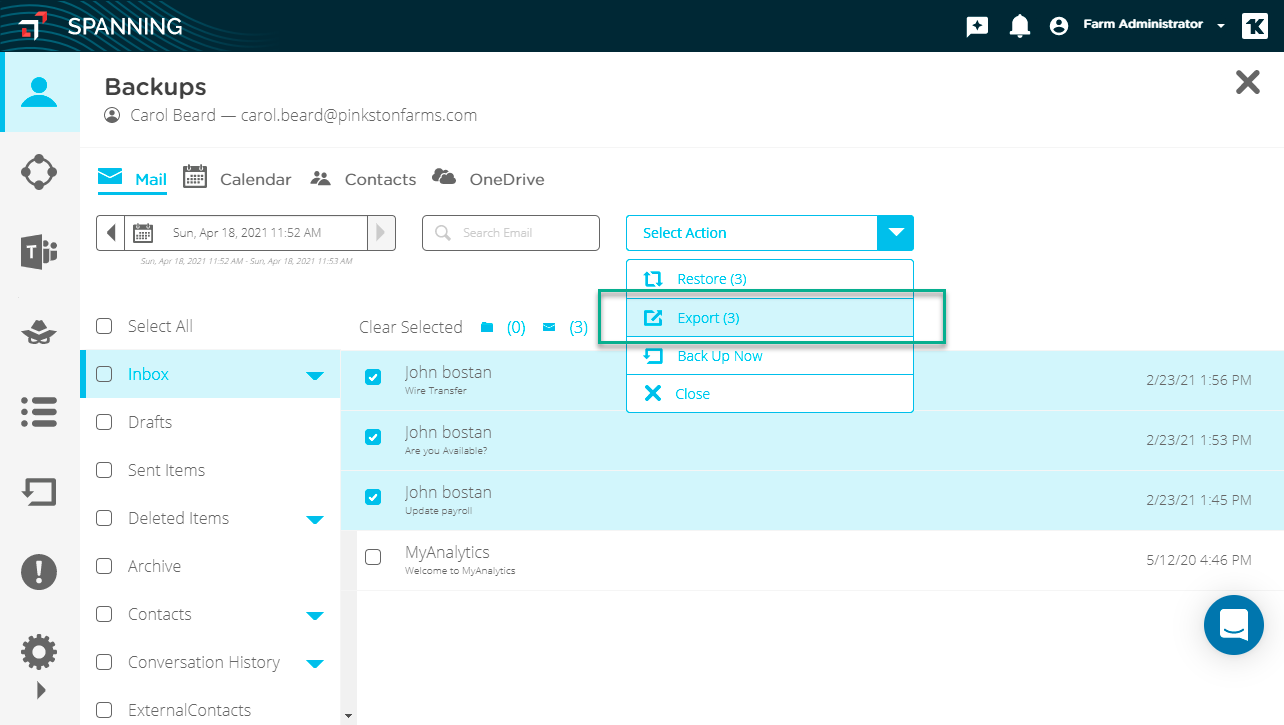Check the Archive folder checkbox

[x=104, y=566]
